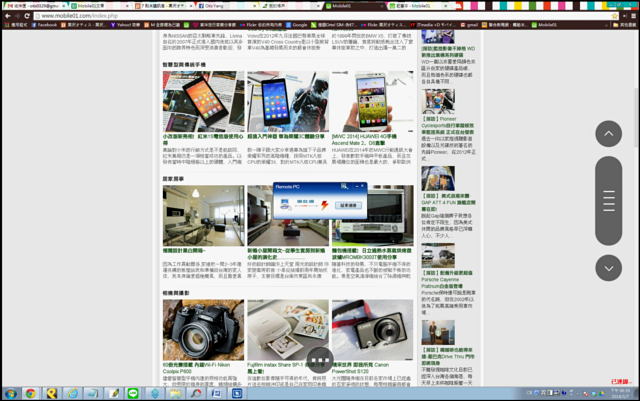Switch to the rightmost tab with Mobile01 in its title
This screenshot has height=401, width=640.
coord(418,6)
